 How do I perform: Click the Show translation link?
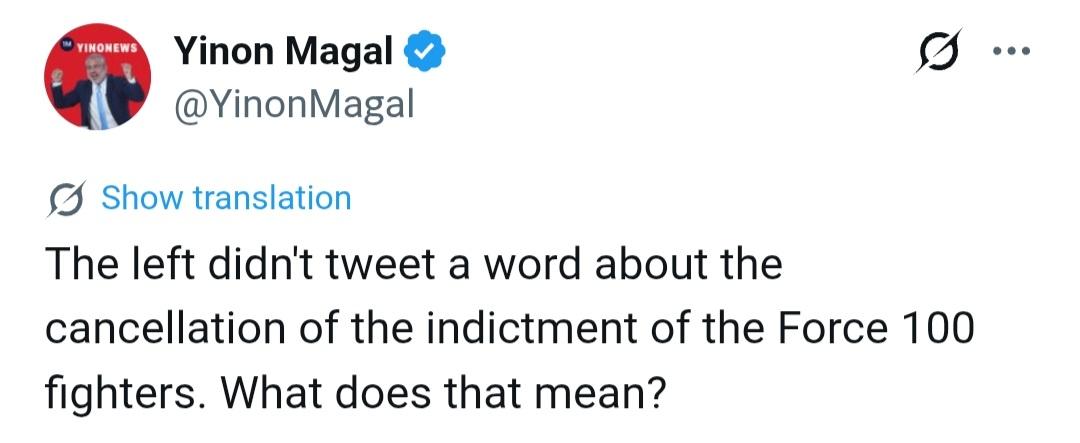(227, 198)
